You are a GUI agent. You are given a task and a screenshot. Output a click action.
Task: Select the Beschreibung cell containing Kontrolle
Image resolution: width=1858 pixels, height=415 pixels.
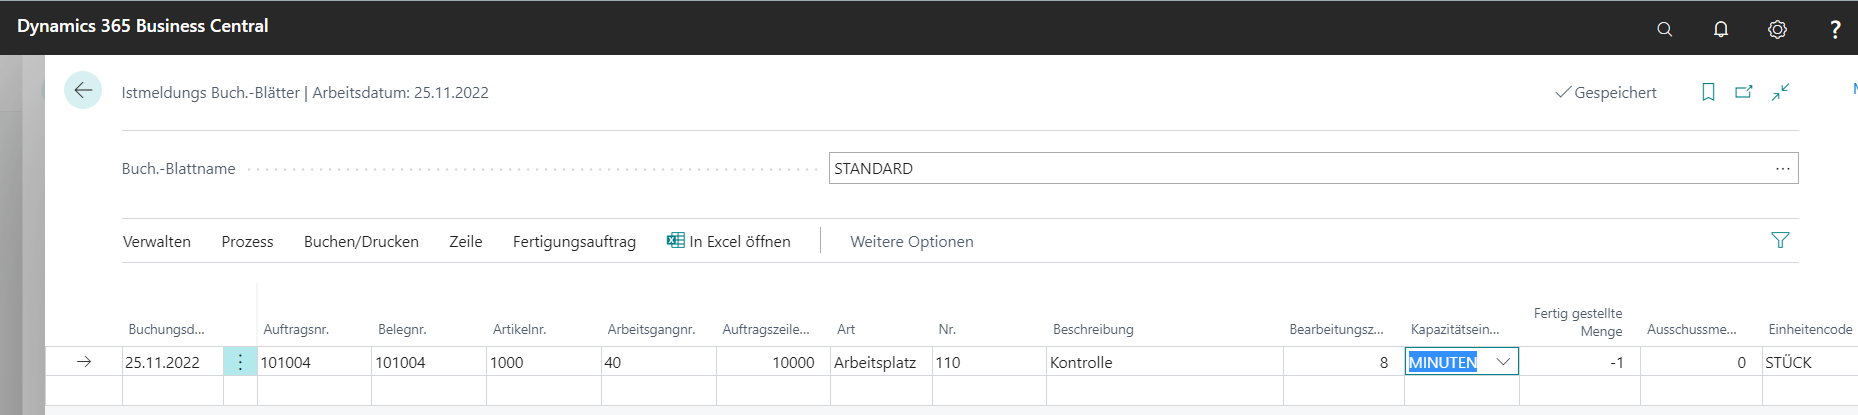tap(1164, 362)
